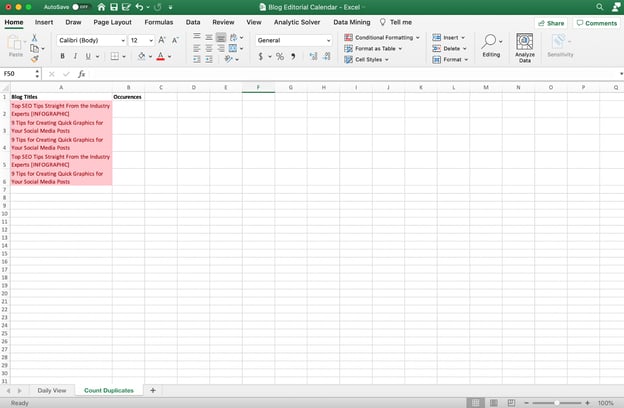Click the Save icon in title bar
Image resolution: width=624 pixels, height=408 pixels.
115,7
